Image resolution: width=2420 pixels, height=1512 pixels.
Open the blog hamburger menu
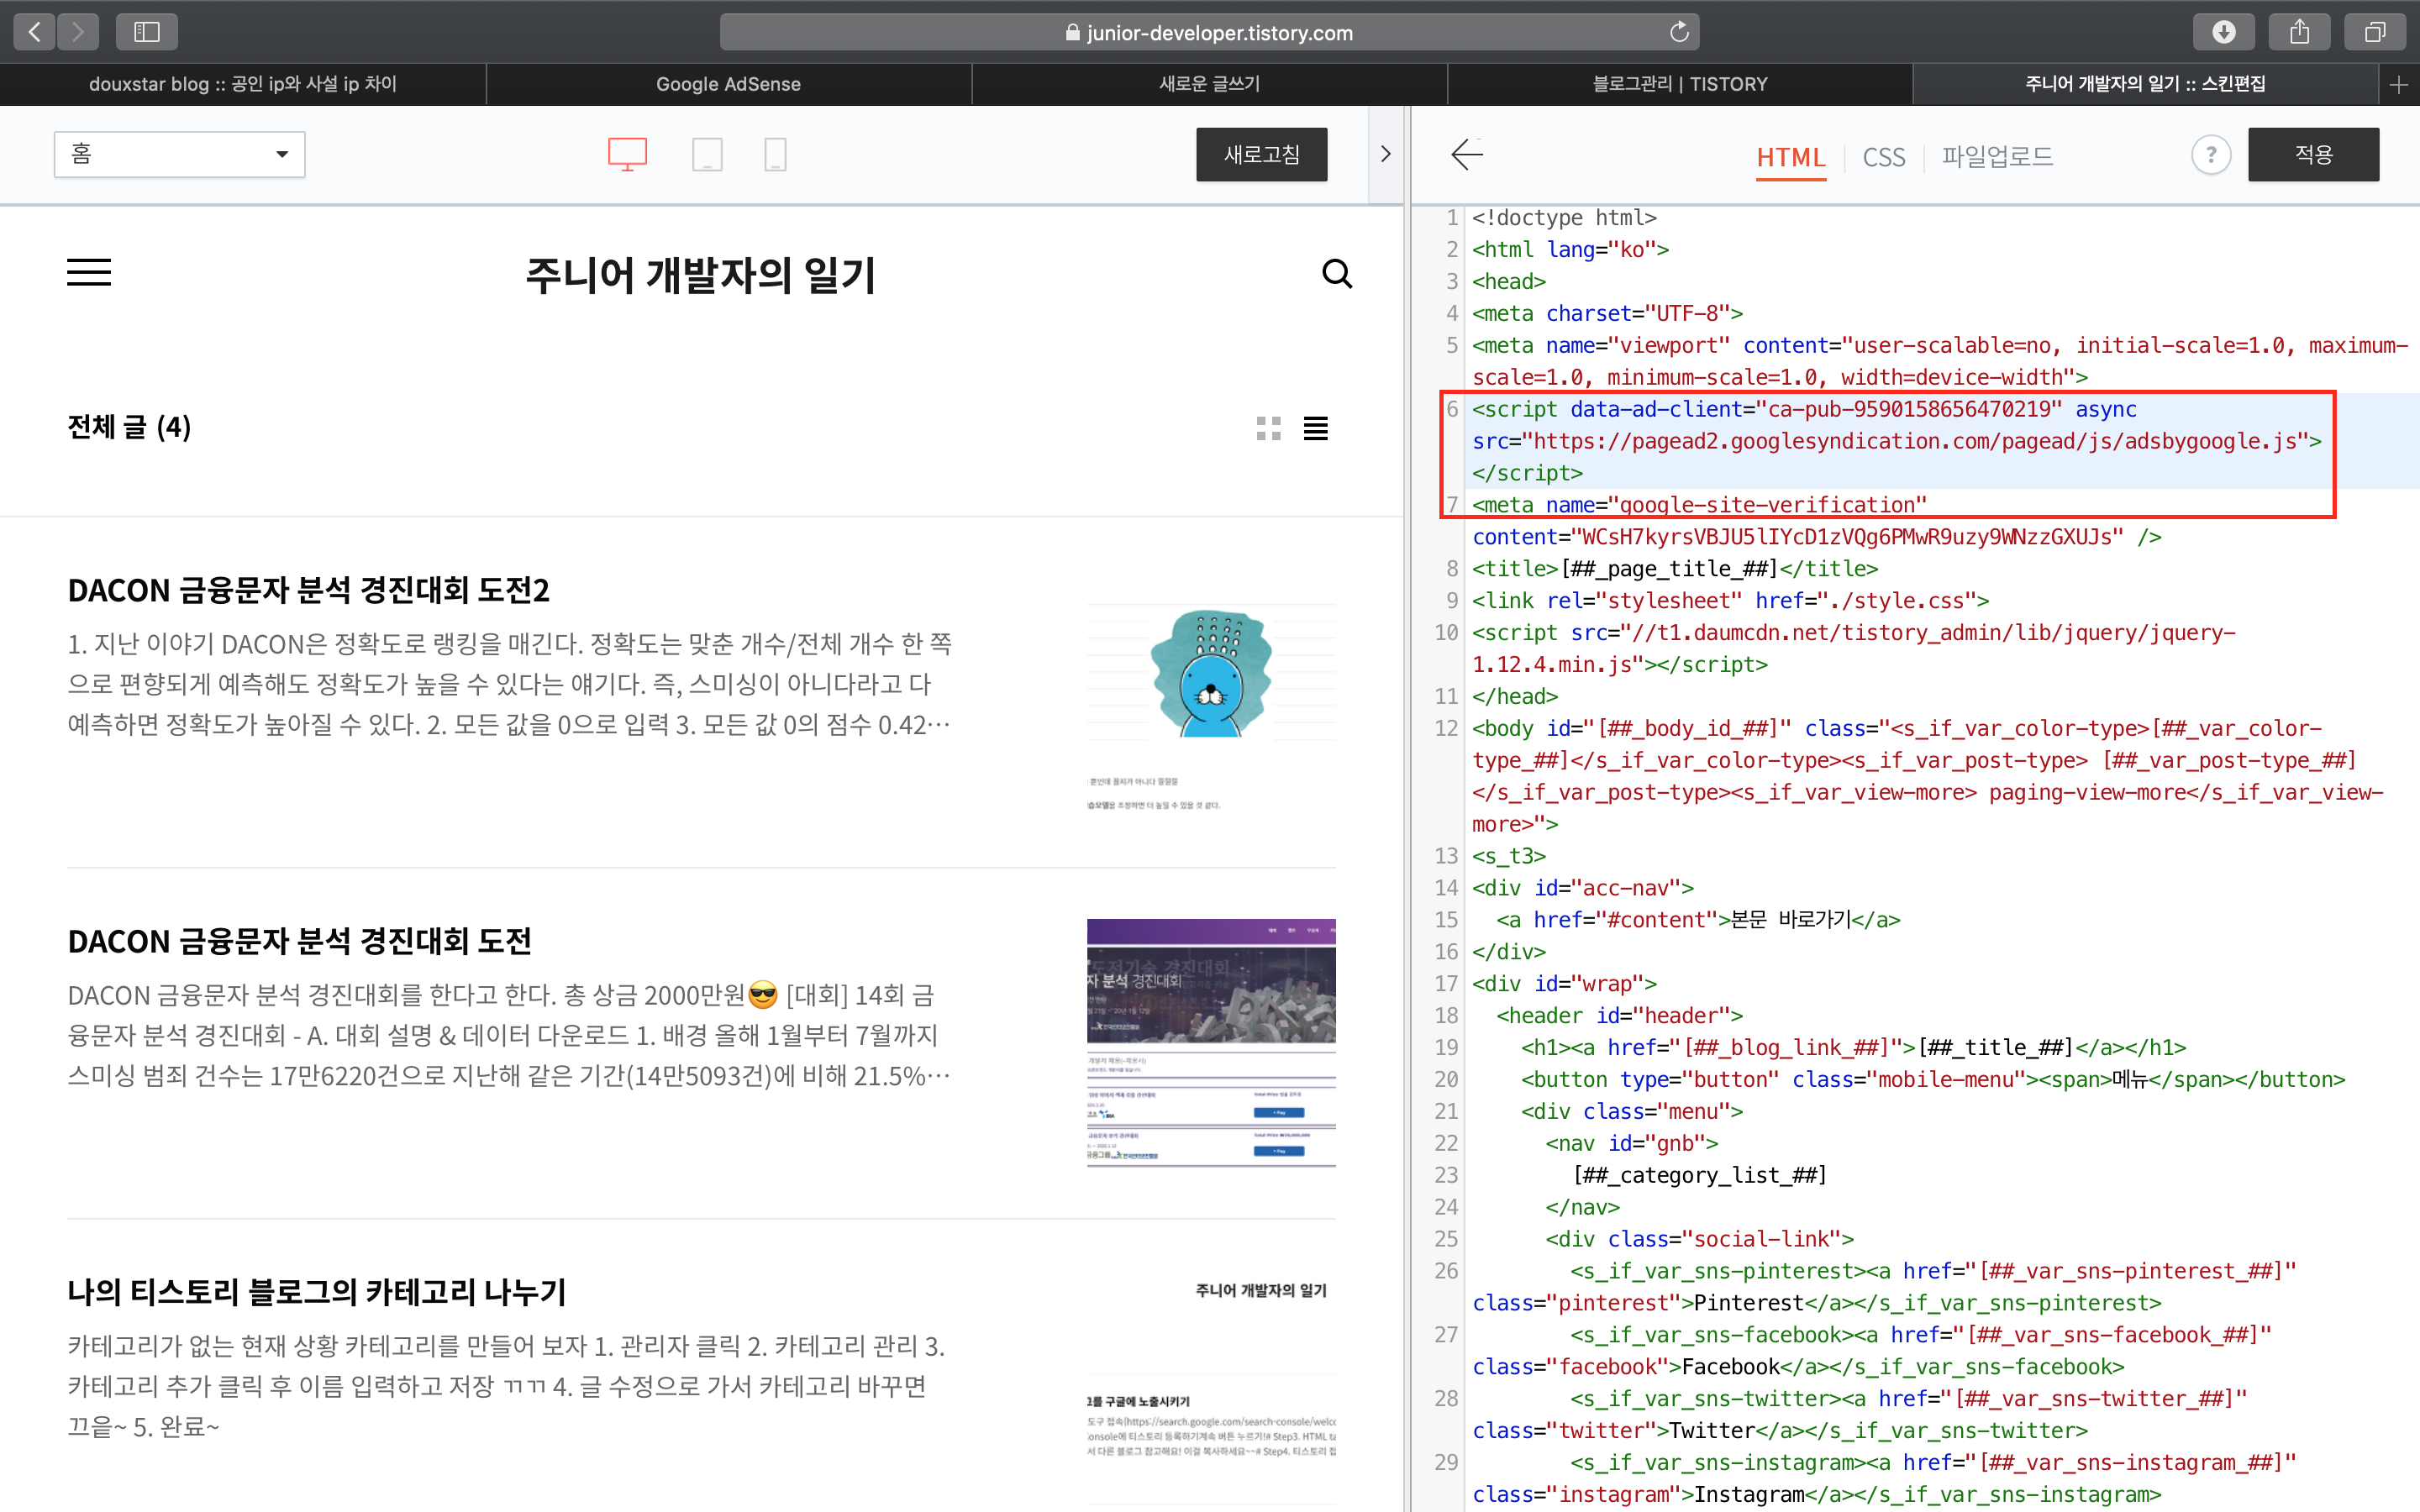point(89,272)
